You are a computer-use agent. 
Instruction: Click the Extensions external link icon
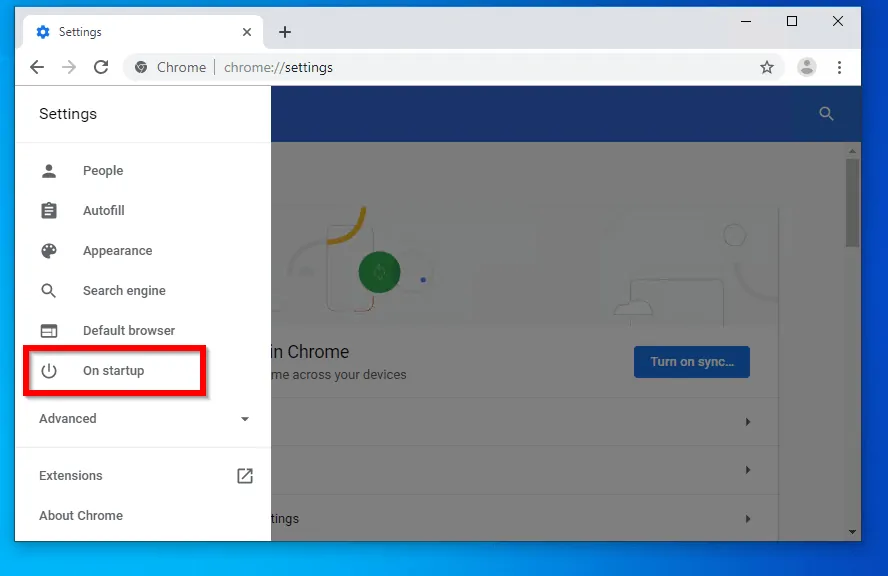pyautogui.click(x=244, y=476)
